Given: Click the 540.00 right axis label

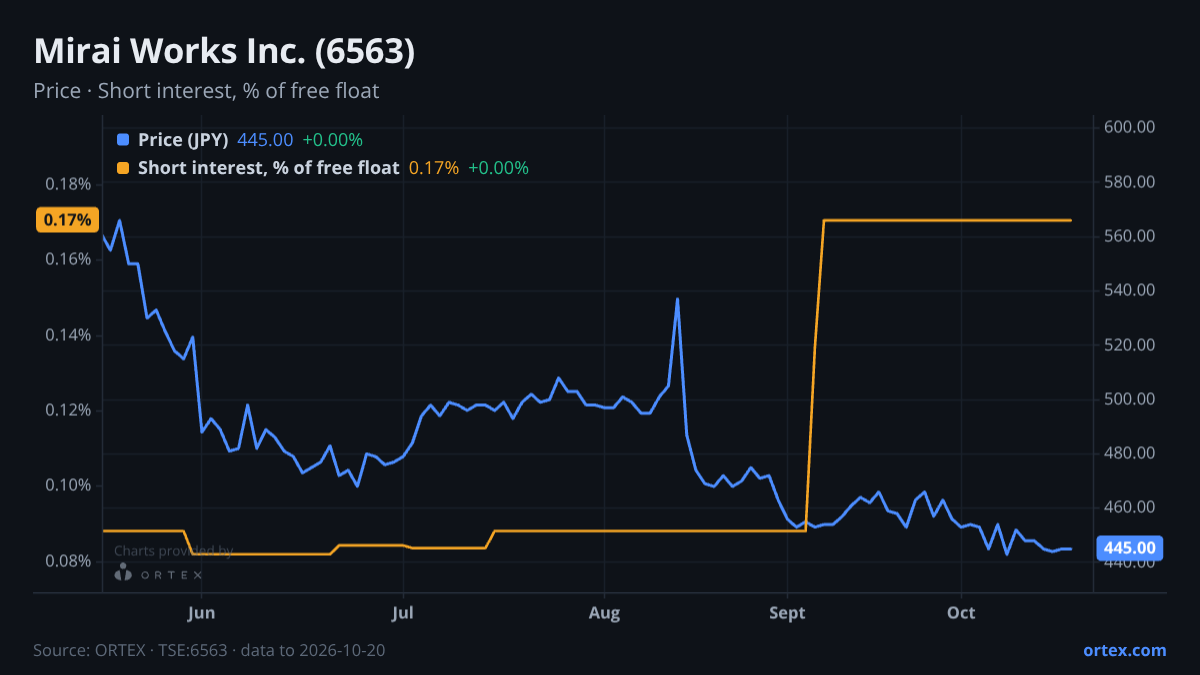Looking at the screenshot, I should pyautogui.click(x=1130, y=290).
